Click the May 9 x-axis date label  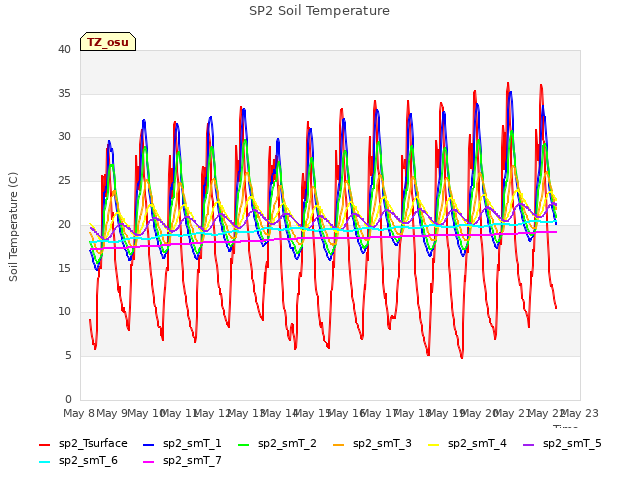coord(112,413)
